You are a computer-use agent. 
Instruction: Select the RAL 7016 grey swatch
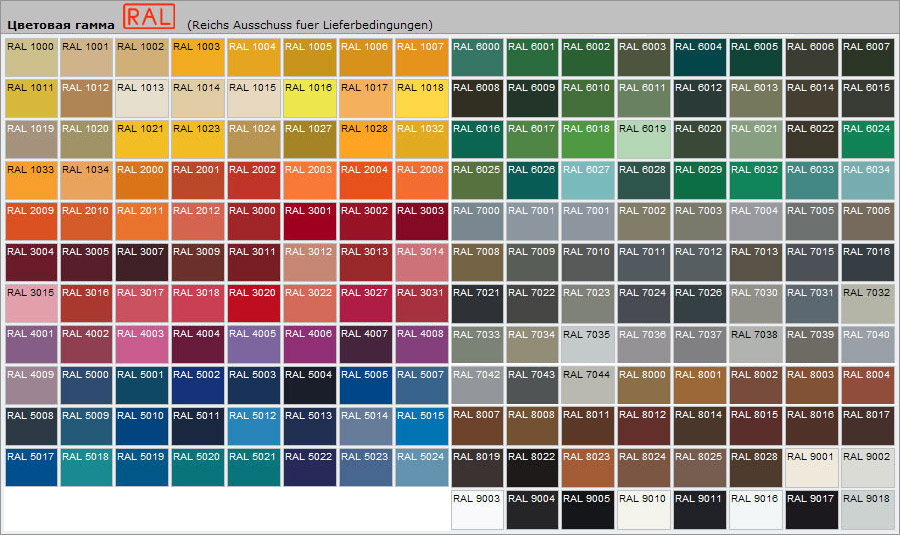(866, 262)
